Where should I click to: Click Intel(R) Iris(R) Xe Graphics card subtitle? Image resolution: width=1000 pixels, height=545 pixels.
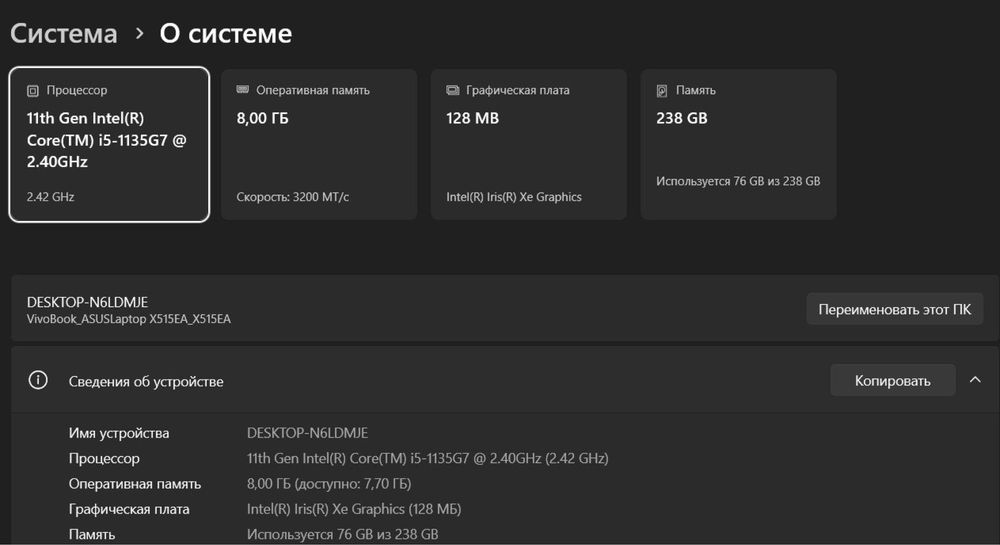point(514,197)
